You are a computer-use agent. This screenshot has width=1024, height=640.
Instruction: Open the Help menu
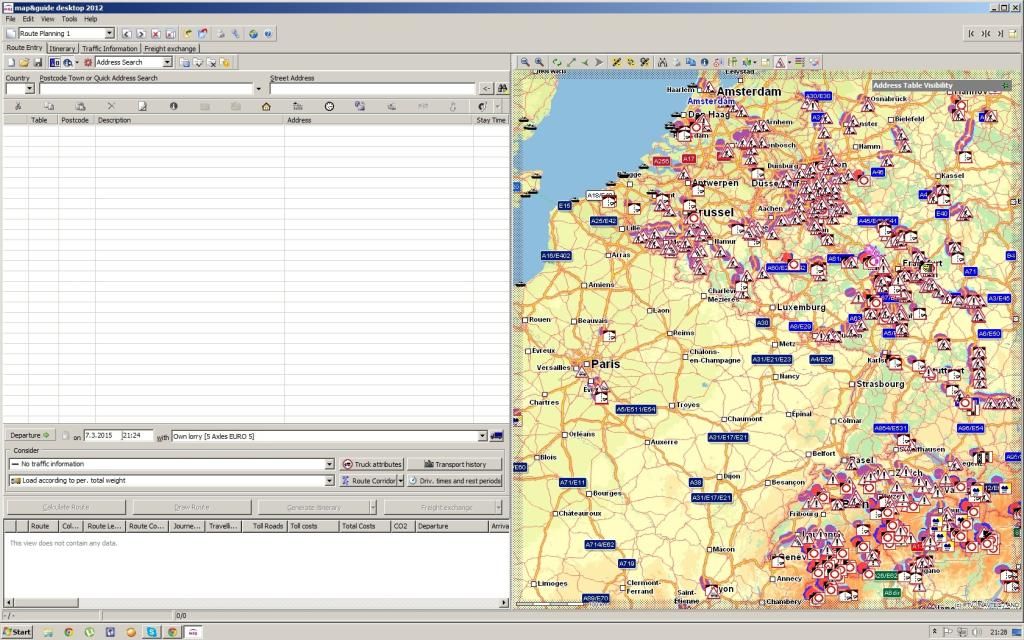(91, 19)
